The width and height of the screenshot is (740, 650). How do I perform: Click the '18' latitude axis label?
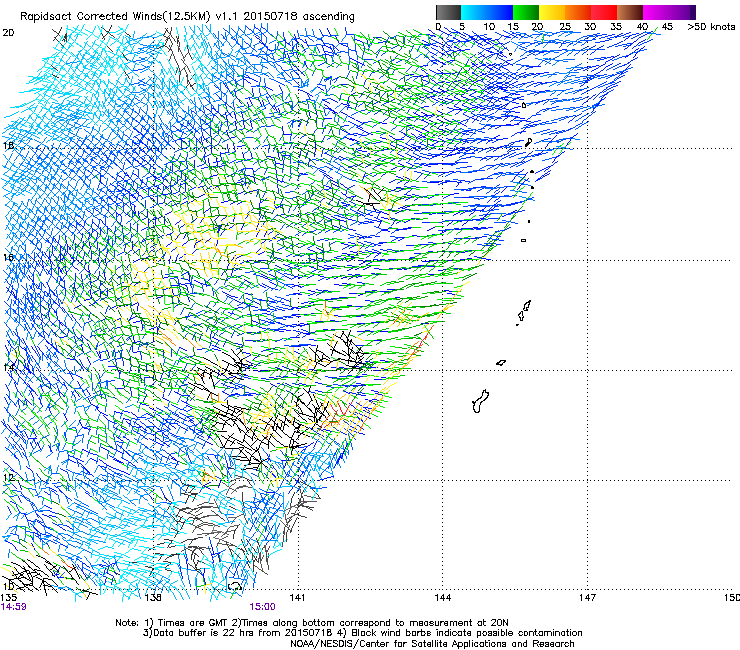click(x=8, y=145)
